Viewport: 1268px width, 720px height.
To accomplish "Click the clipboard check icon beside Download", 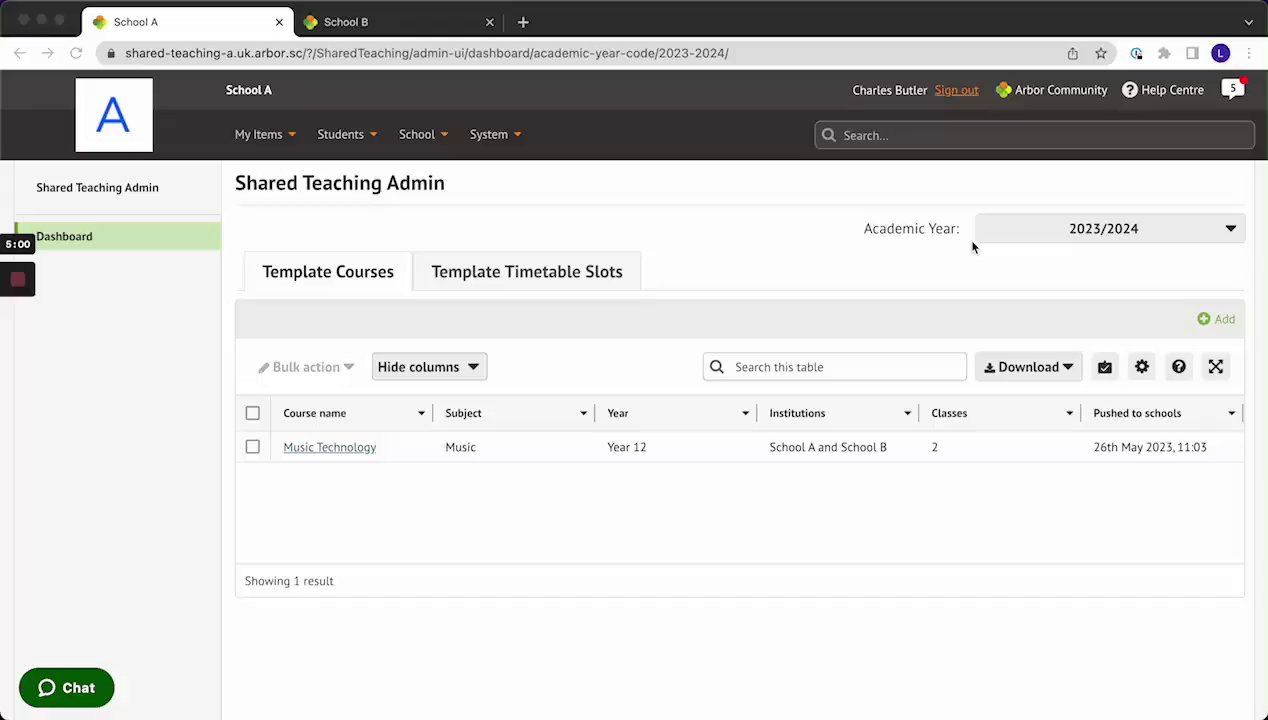I will (x=1105, y=367).
